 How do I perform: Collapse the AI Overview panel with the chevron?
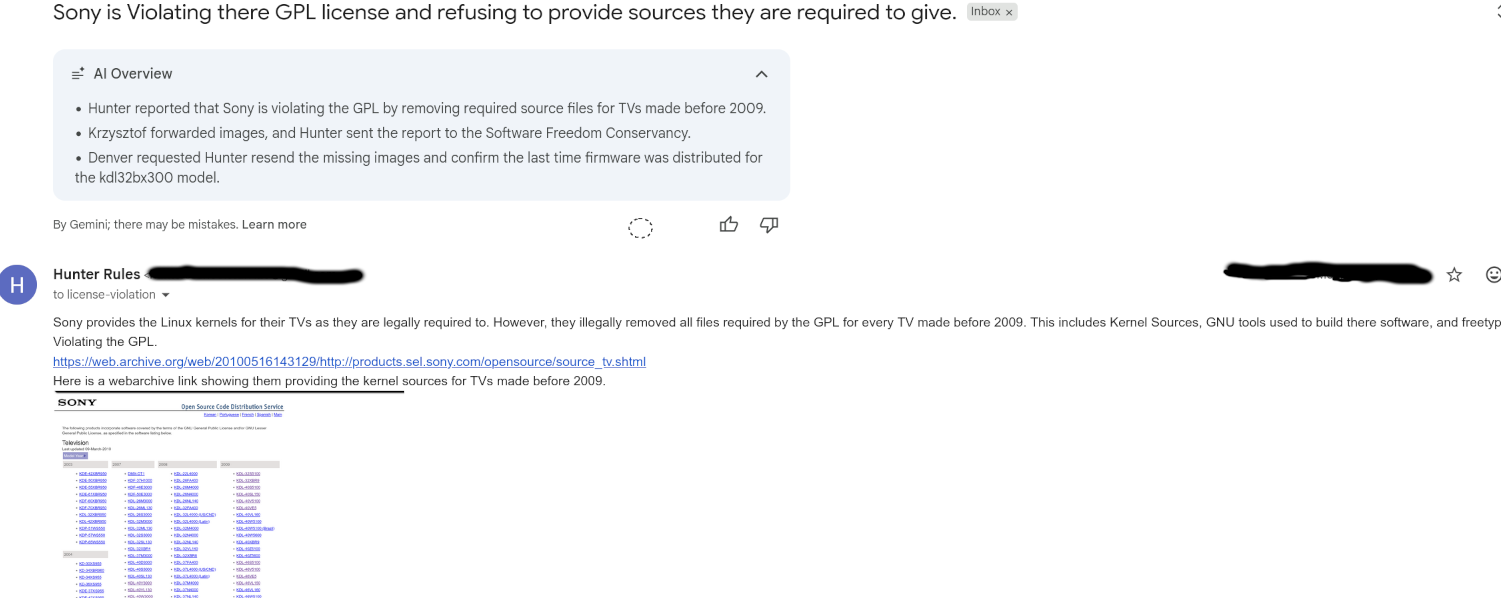point(761,74)
